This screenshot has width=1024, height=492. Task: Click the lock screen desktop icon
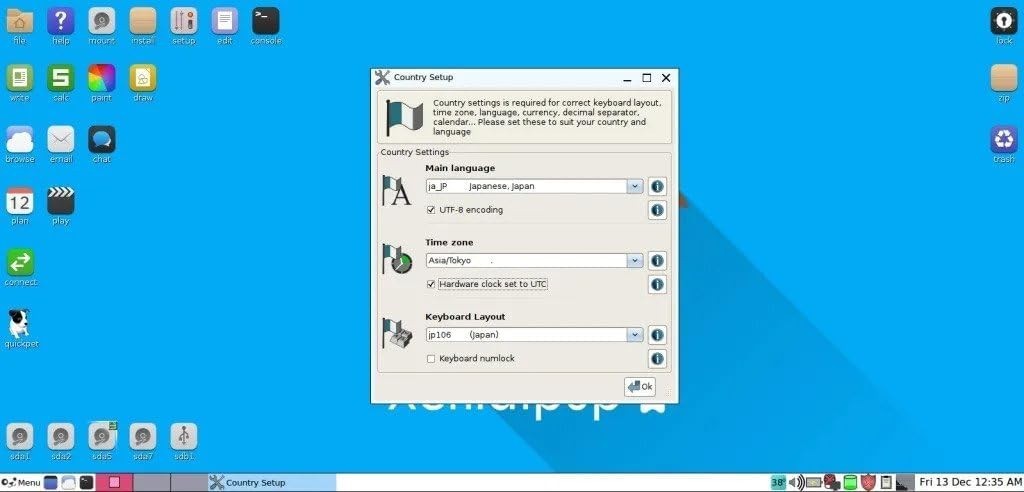(x=1004, y=22)
